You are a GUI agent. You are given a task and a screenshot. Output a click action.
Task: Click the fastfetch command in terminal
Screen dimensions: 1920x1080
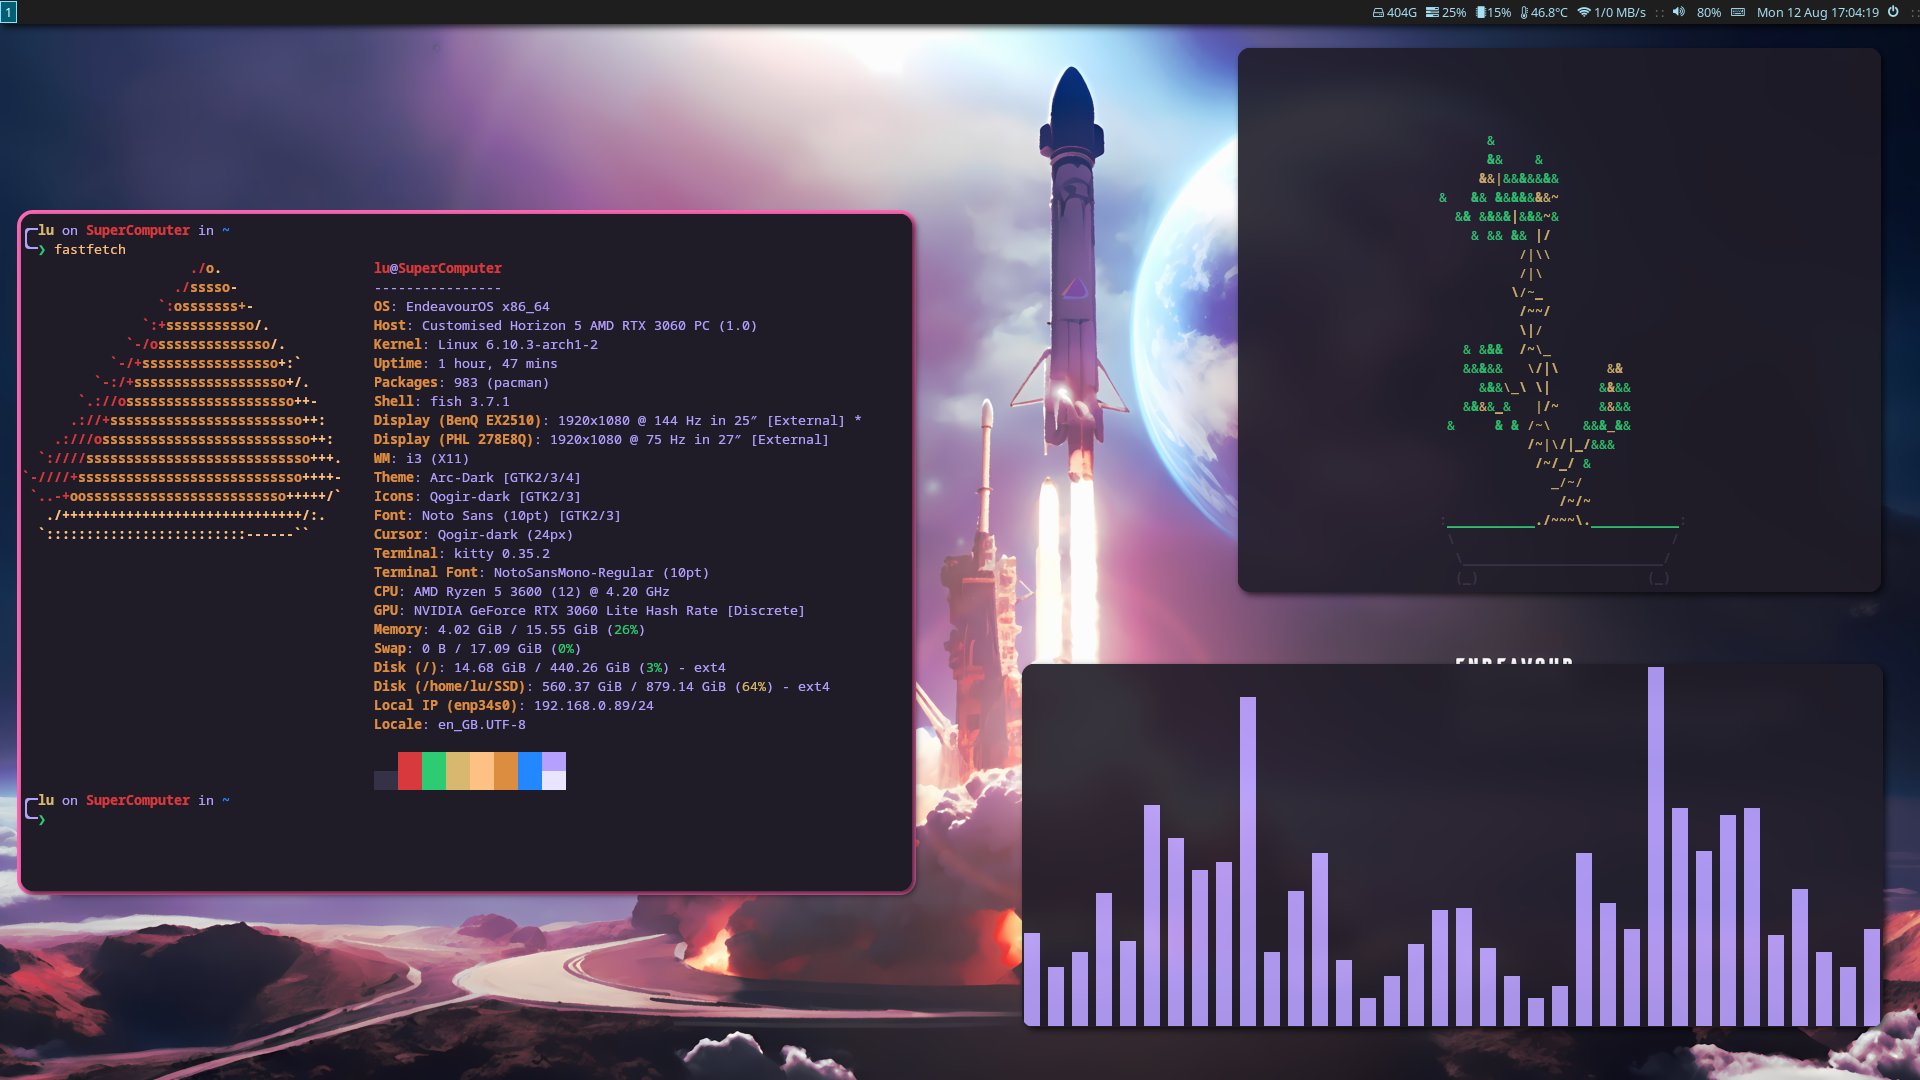[x=90, y=249]
